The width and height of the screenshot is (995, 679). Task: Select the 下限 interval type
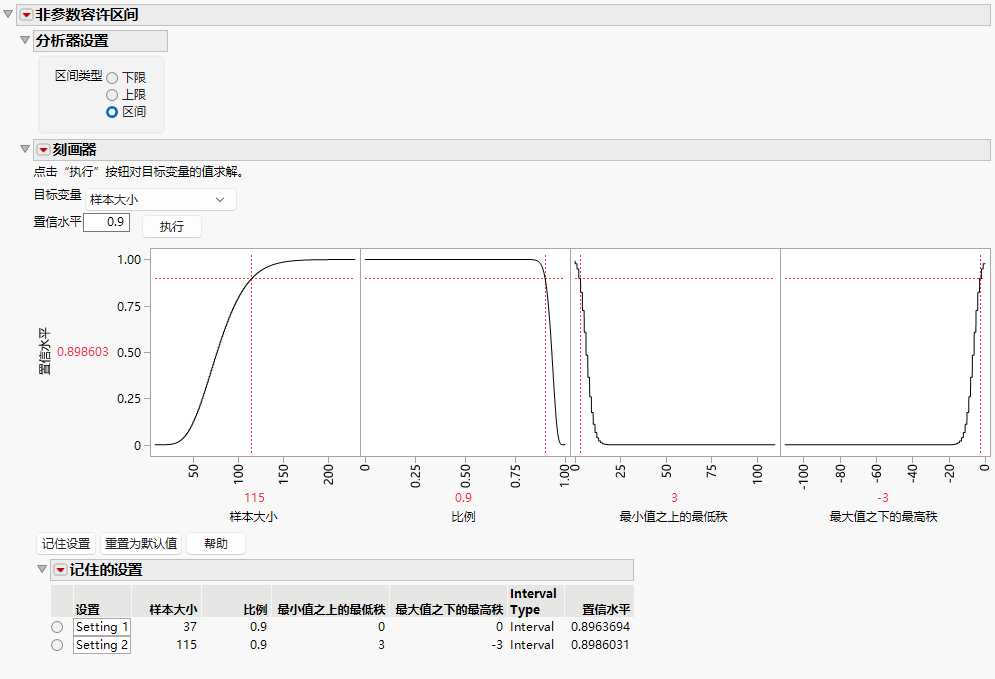112,78
